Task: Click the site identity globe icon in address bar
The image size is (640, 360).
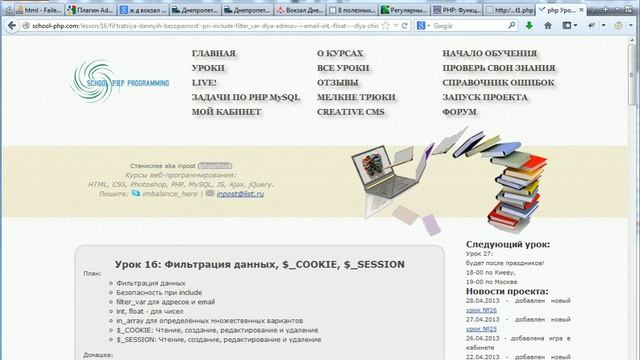Action: click(x=26, y=26)
